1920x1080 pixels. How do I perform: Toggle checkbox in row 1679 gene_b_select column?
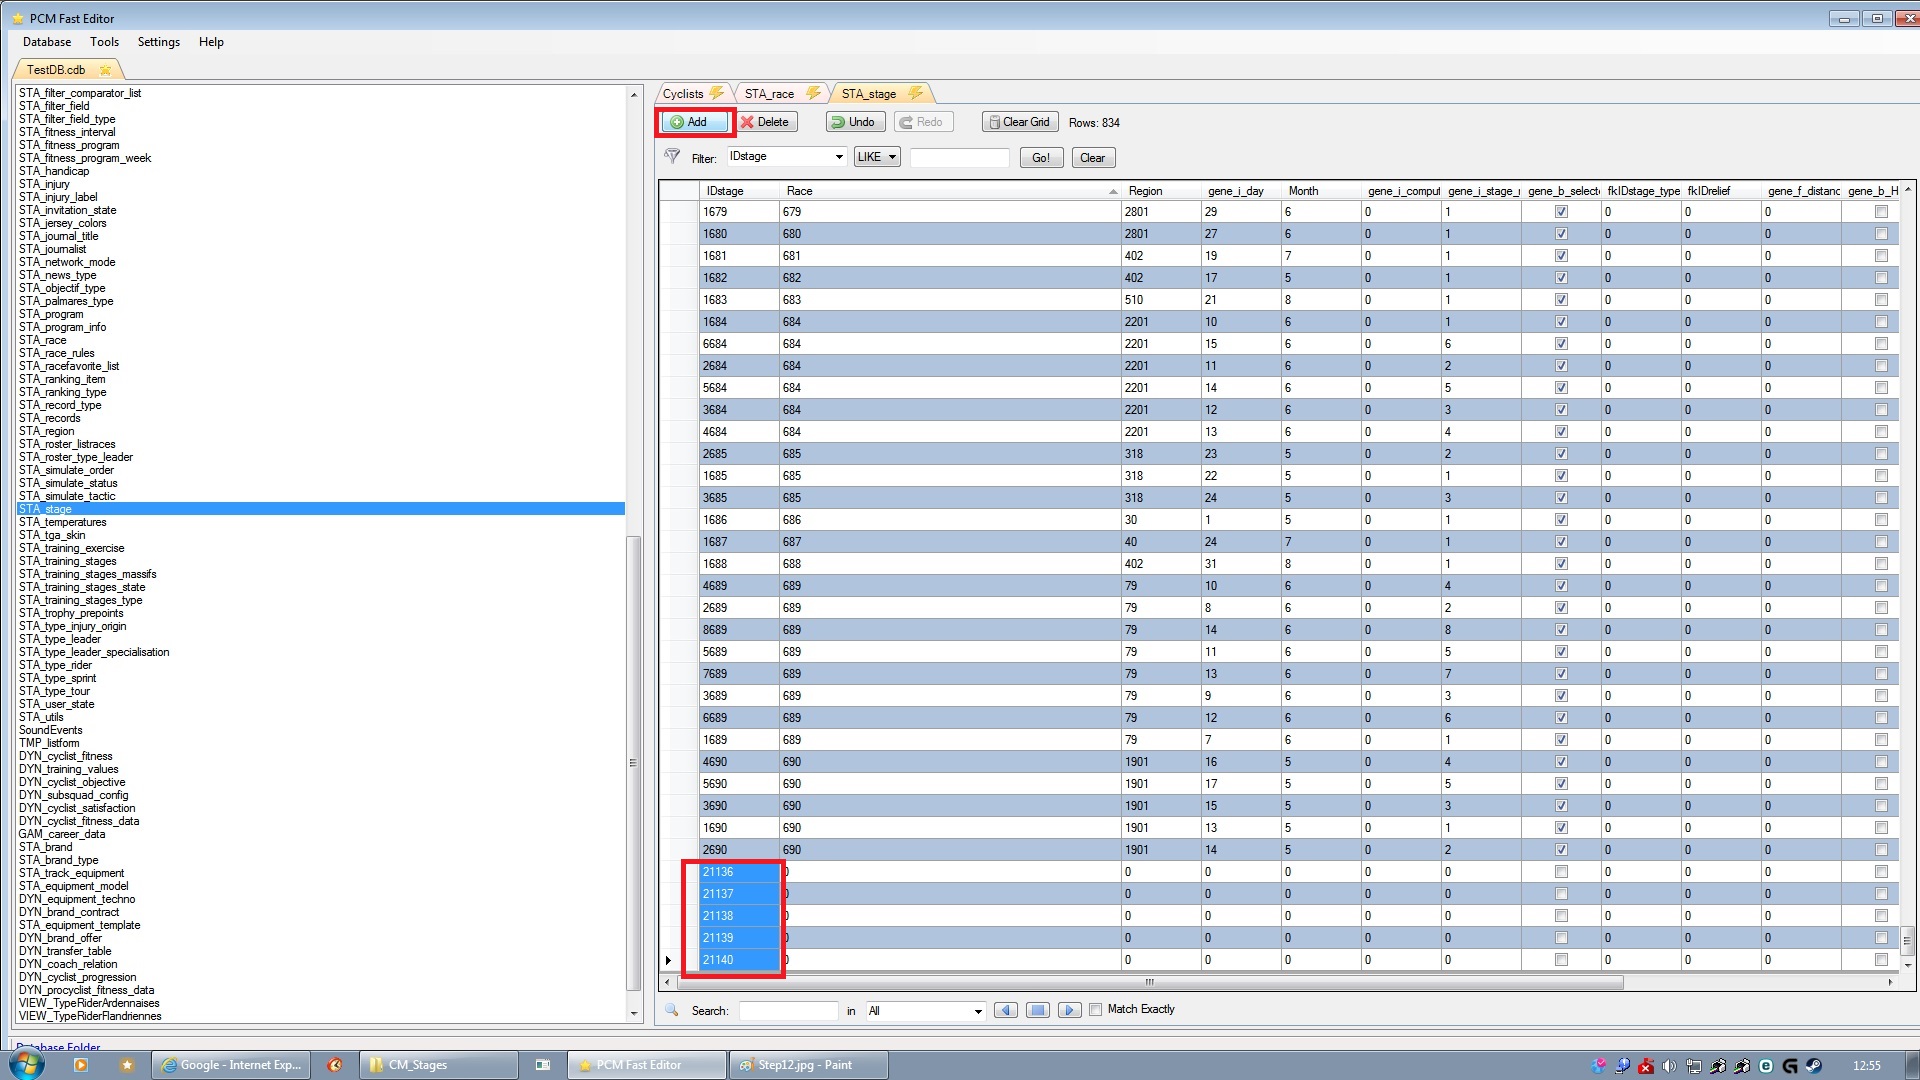pyautogui.click(x=1561, y=211)
